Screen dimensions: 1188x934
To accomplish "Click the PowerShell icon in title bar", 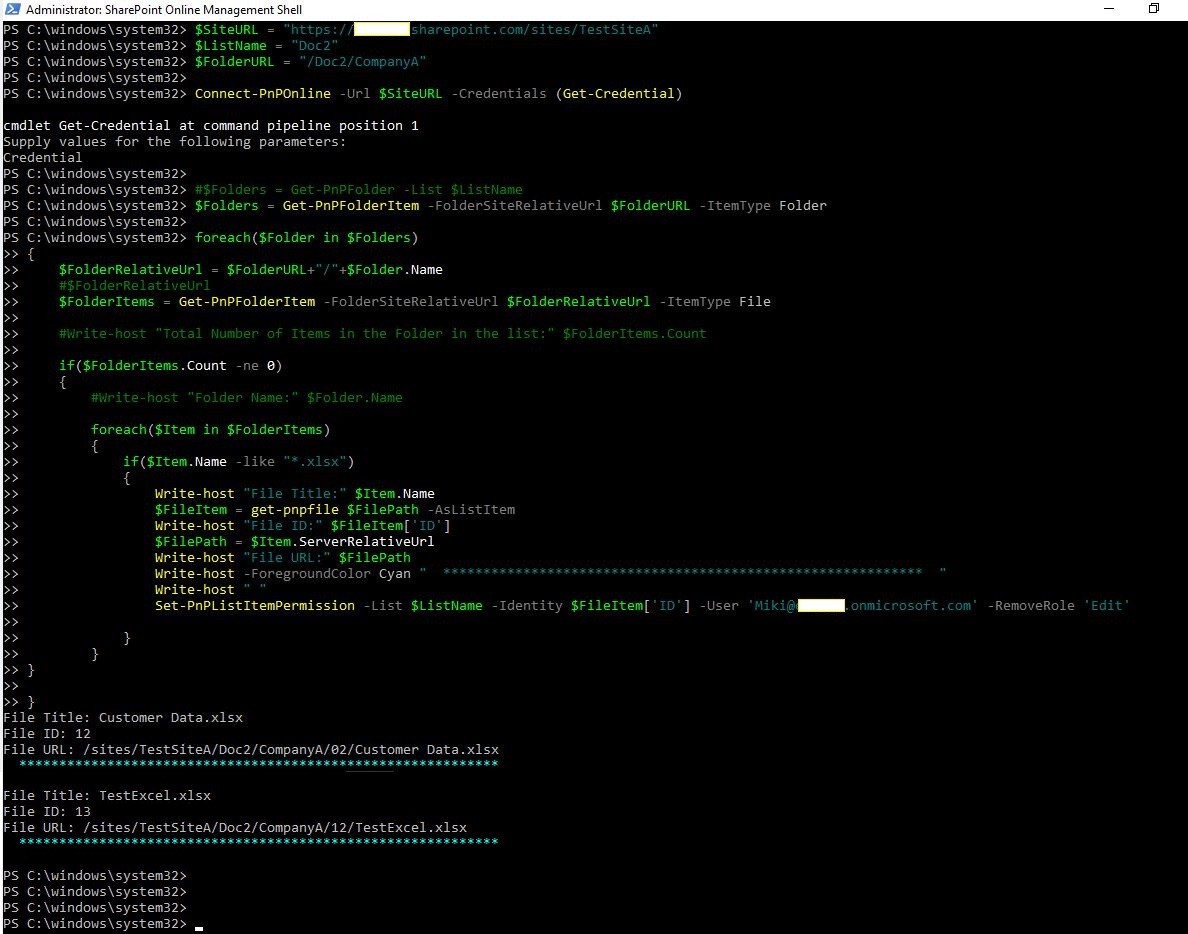I will click(12, 9).
